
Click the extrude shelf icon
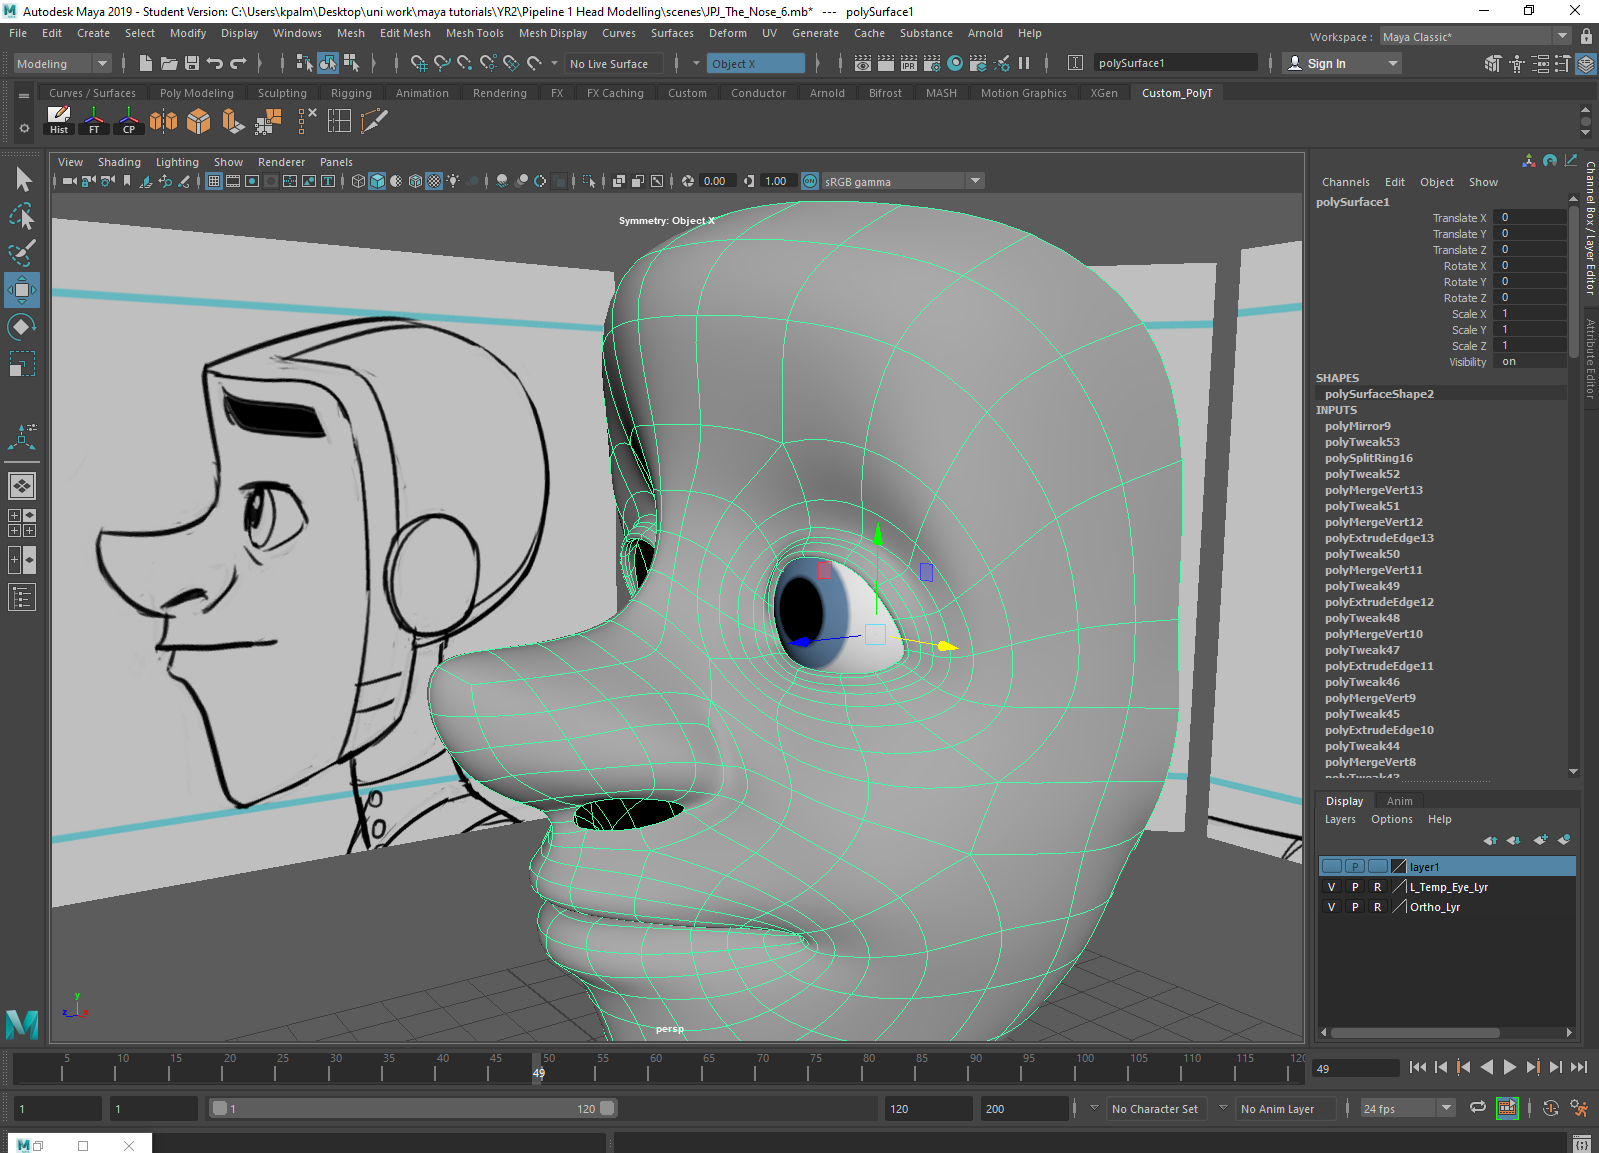coord(233,121)
